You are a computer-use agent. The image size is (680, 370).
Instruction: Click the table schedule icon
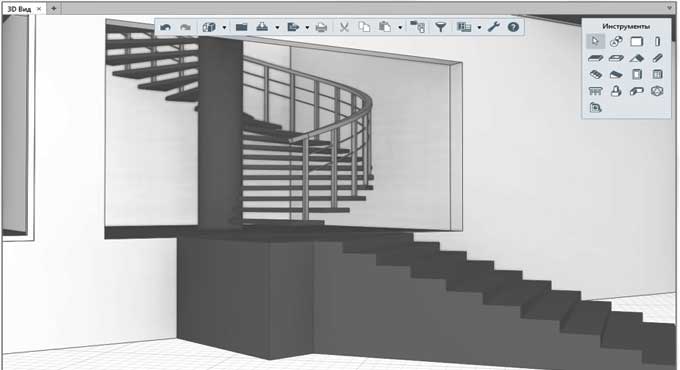tap(464, 27)
